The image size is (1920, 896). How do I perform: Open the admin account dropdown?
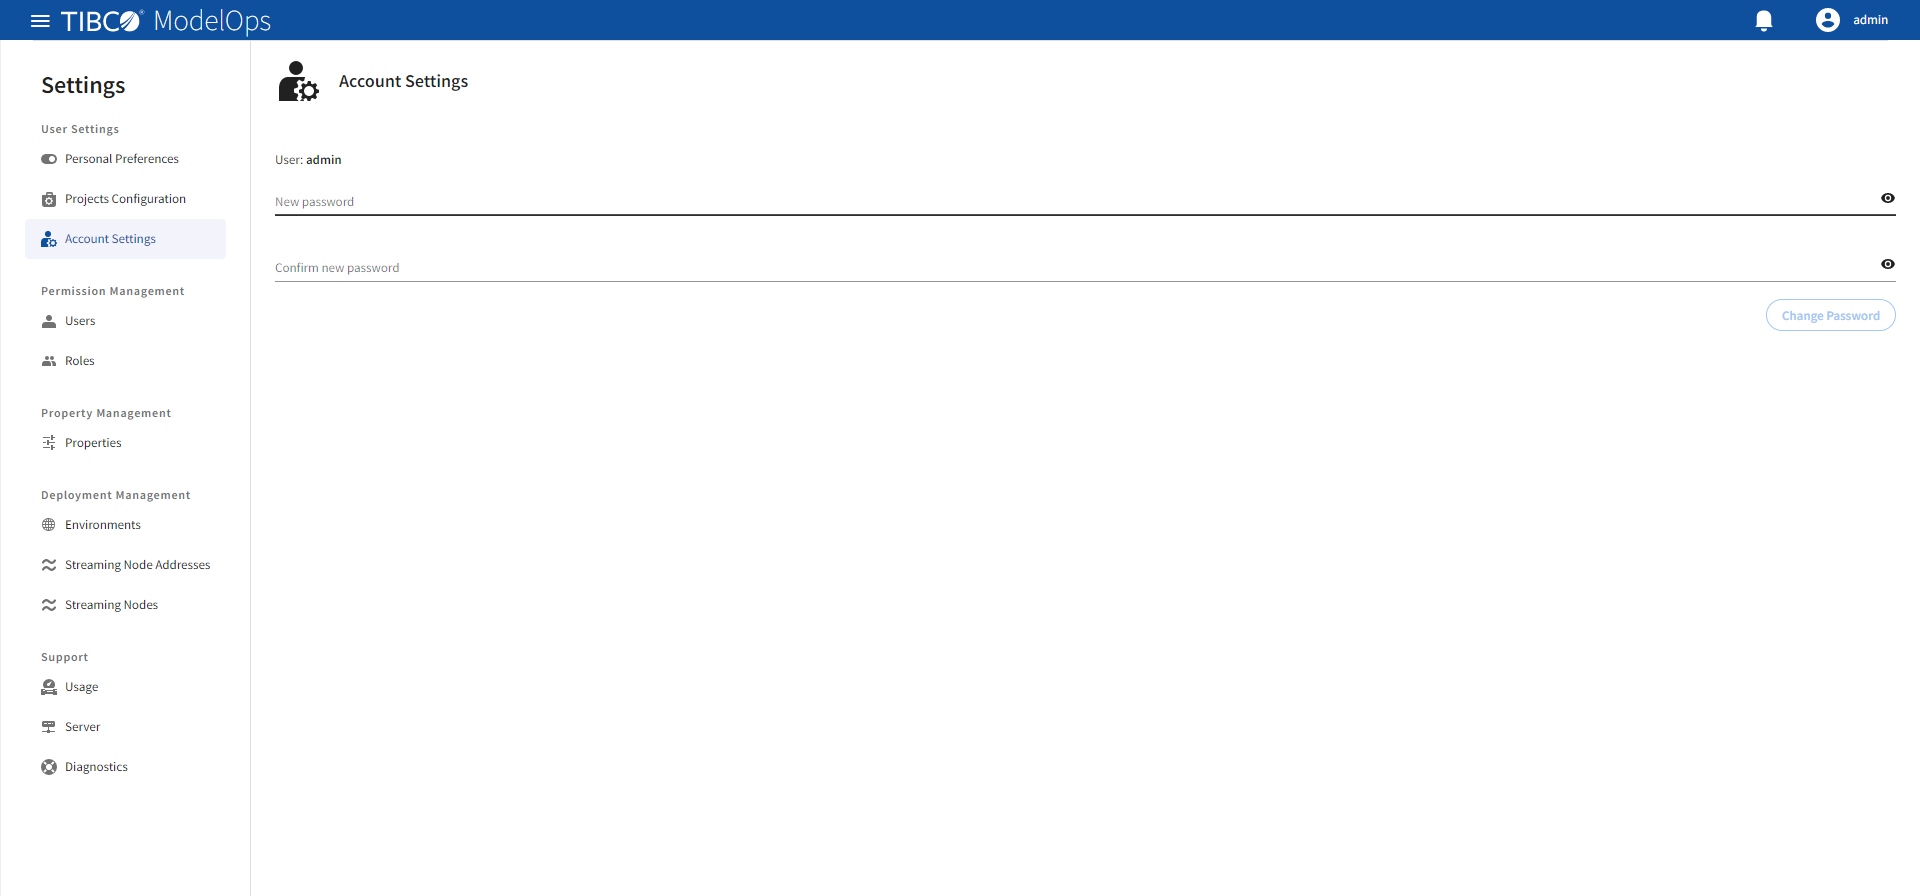coord(1852,20)
